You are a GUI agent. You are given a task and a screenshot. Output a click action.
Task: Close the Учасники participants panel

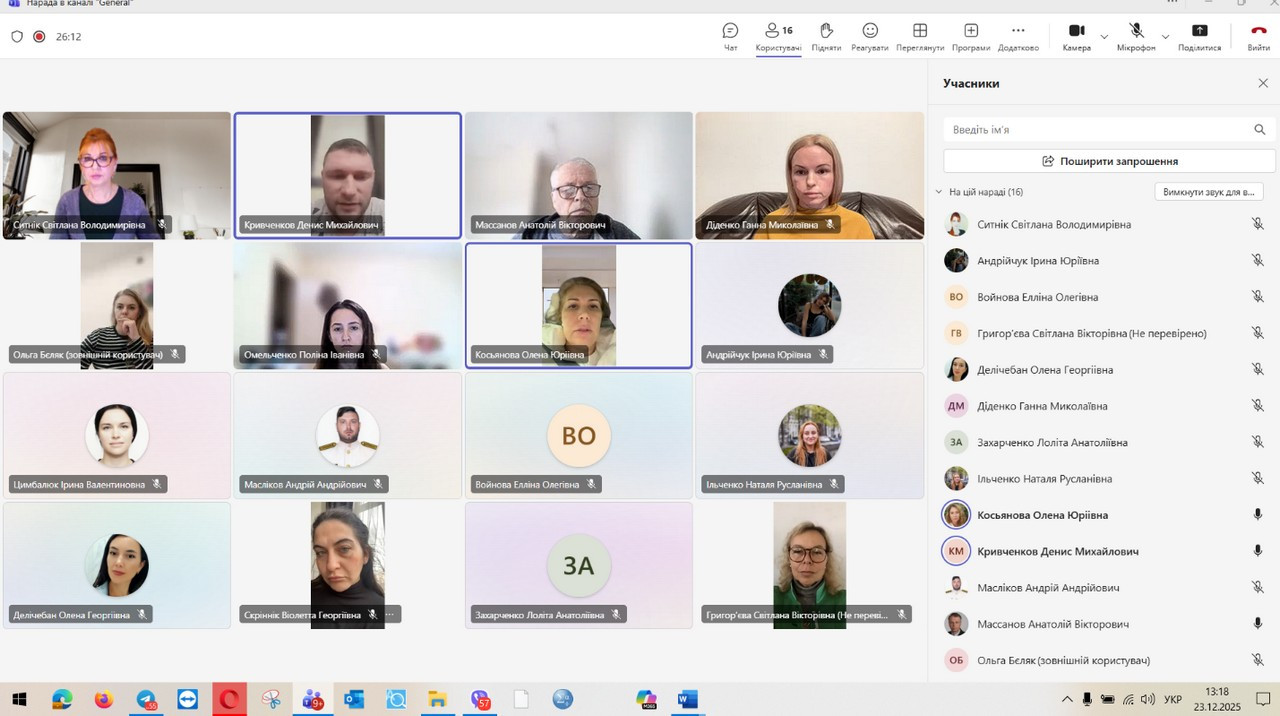pyautogui.click(x=1262, y=84)
